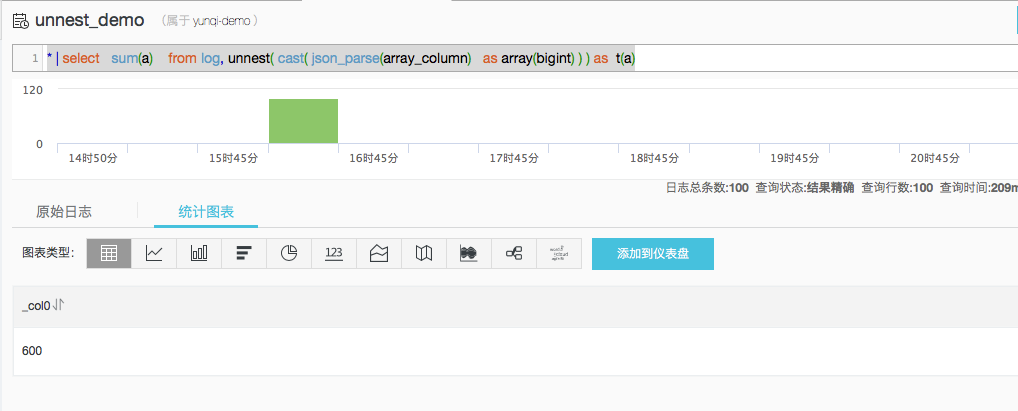Click the 15时45分 time axis label
This screenshot has width=1018, height=411.
(233, 158)
